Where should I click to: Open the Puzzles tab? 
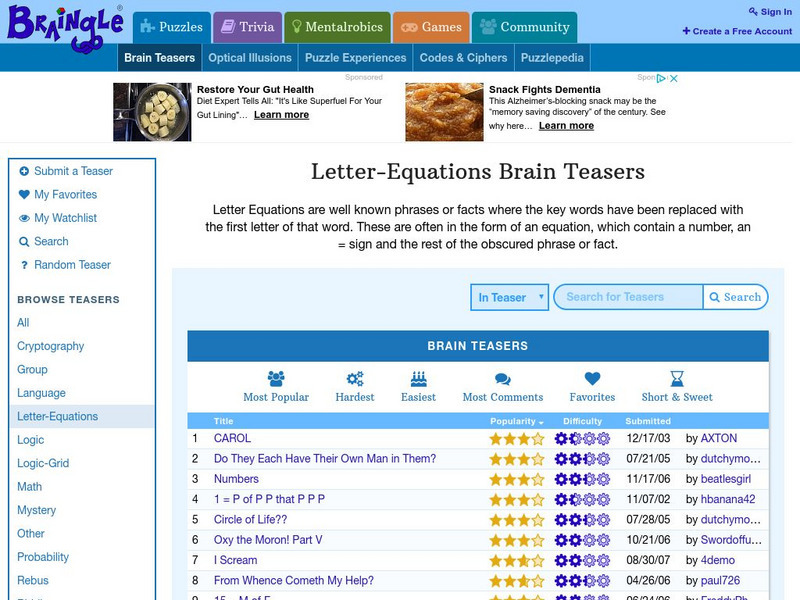tap(171, 28)
